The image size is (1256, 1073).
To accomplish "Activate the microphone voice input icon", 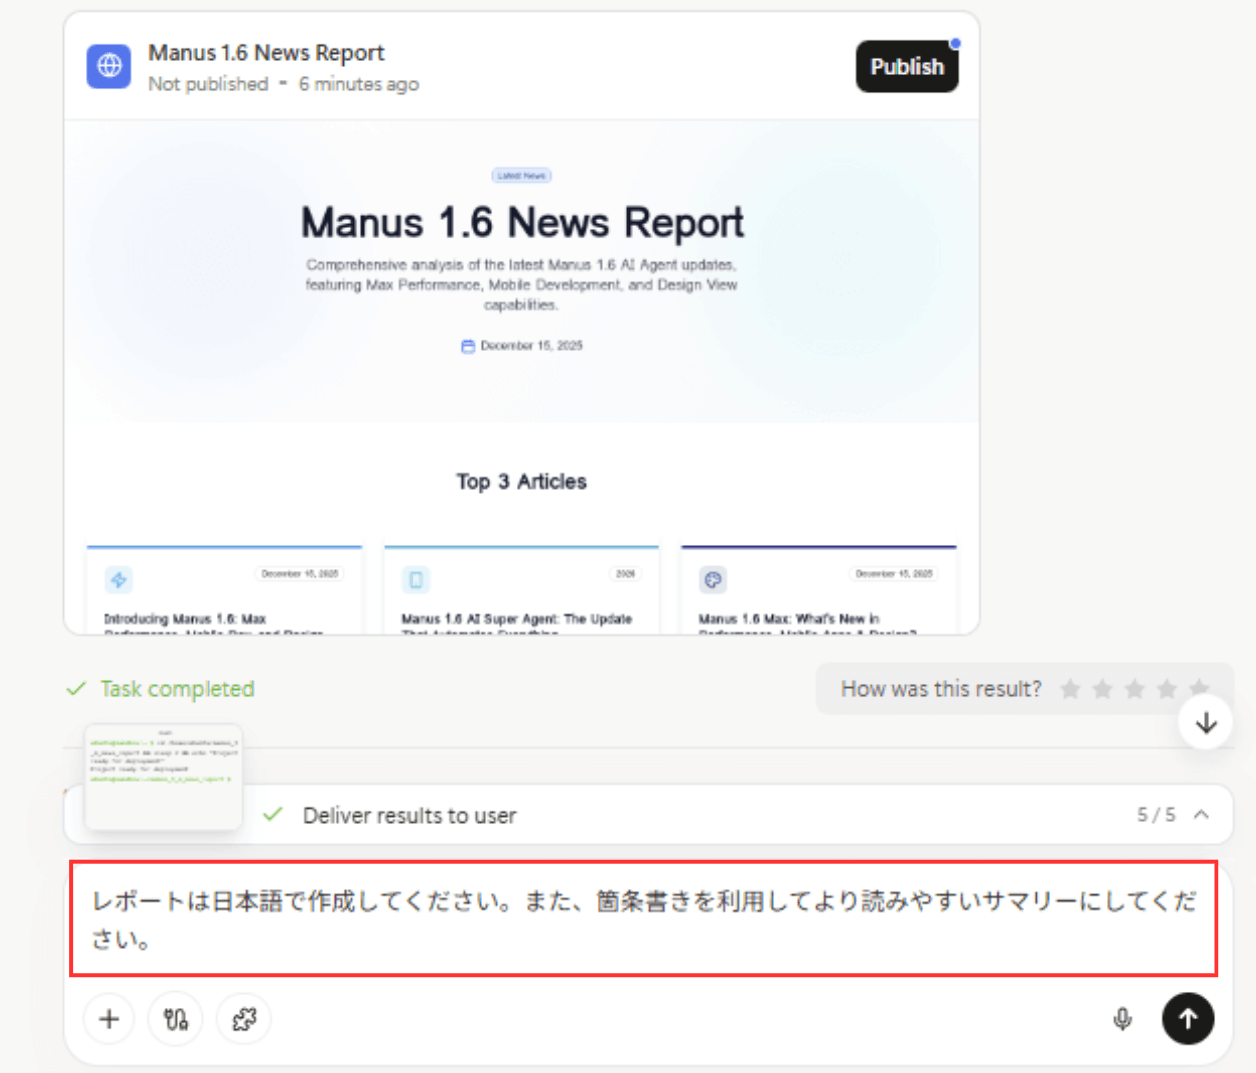I will click(x=1122, y=1019).
